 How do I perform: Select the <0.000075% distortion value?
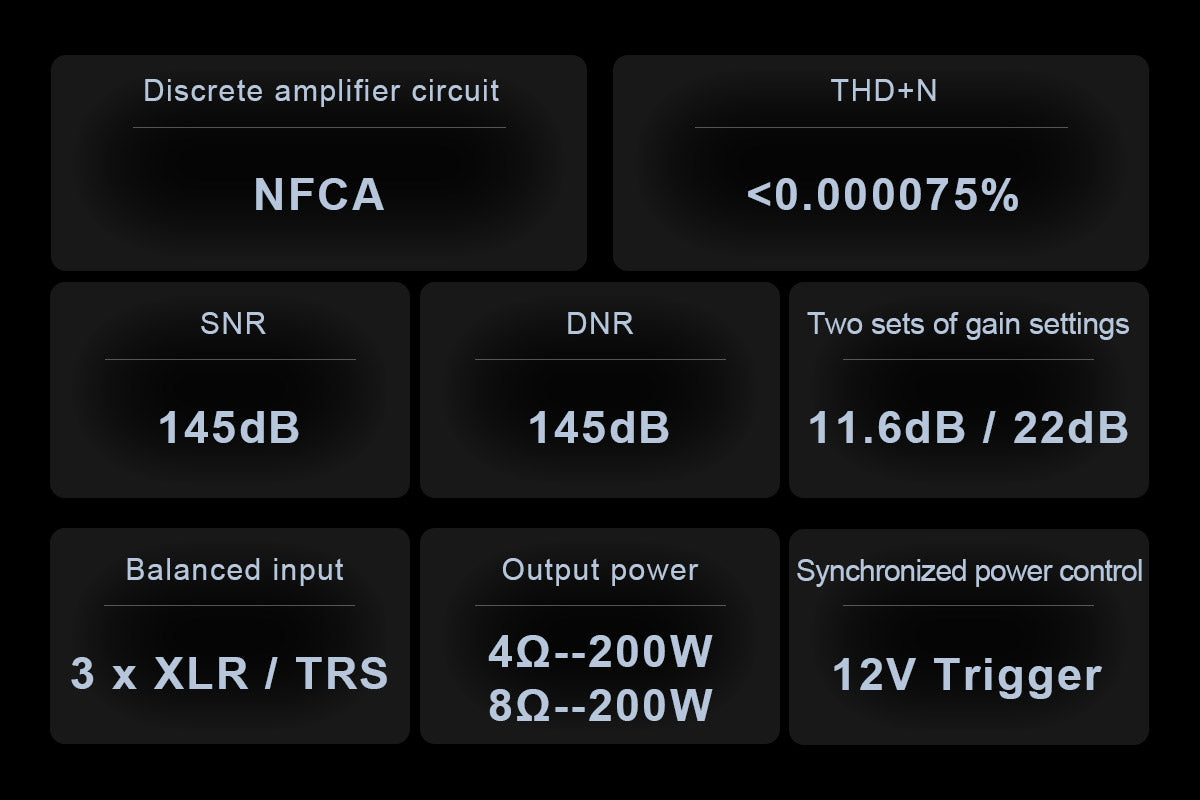(x=883, y=195)
